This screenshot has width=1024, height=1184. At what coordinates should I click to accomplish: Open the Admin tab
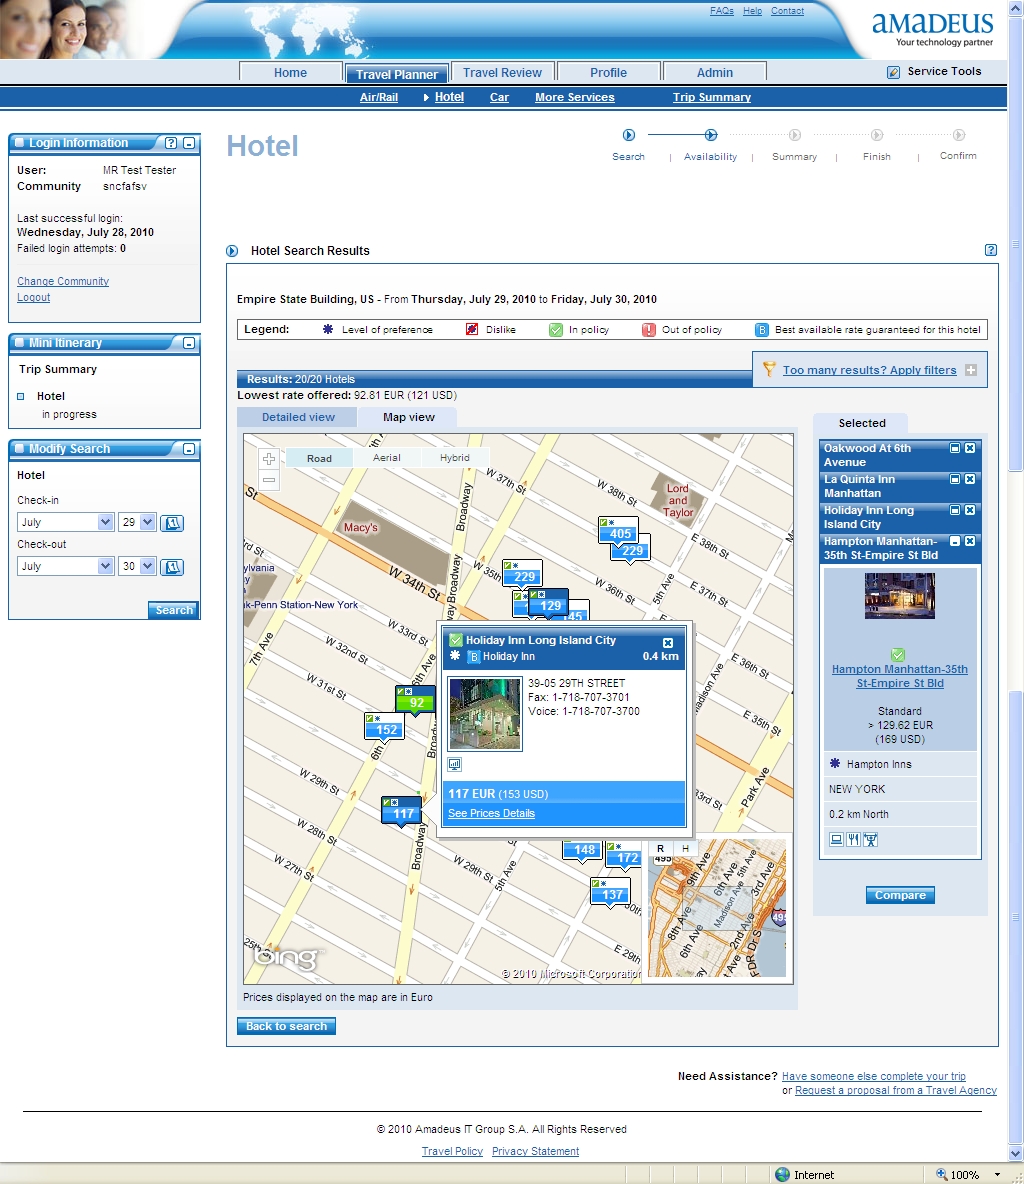714,72
